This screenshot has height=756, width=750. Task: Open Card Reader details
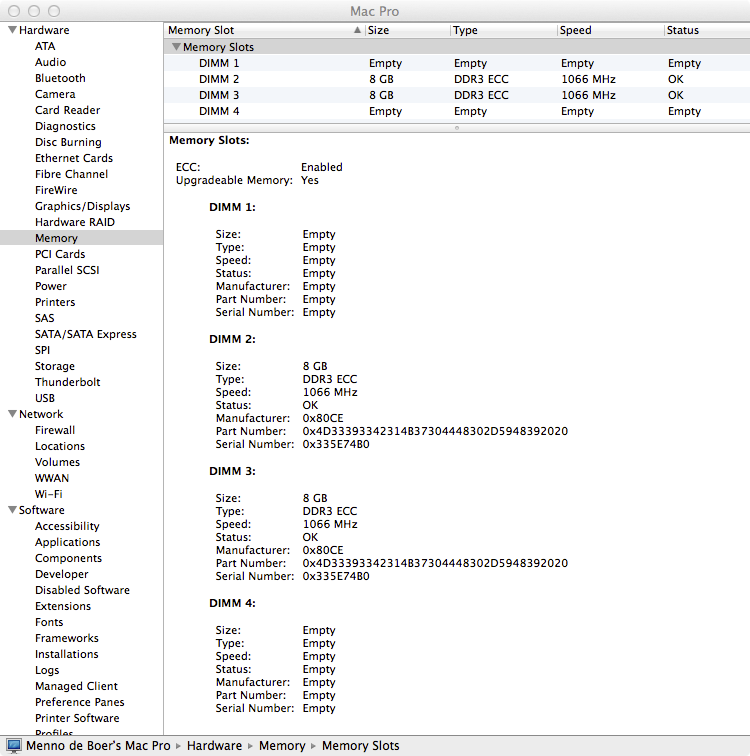[x=67, y=109]
